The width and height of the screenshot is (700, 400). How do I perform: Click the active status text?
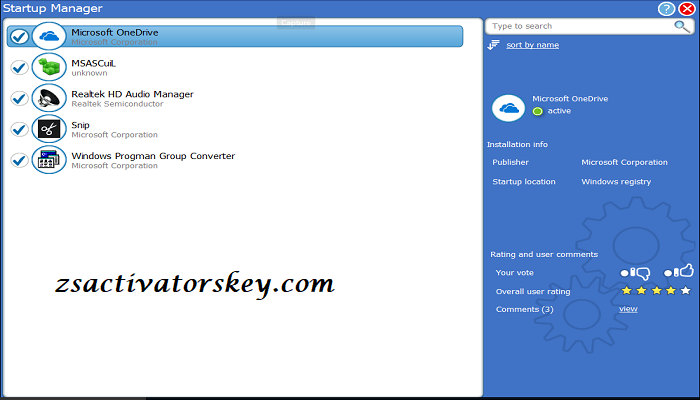point(559,111)
